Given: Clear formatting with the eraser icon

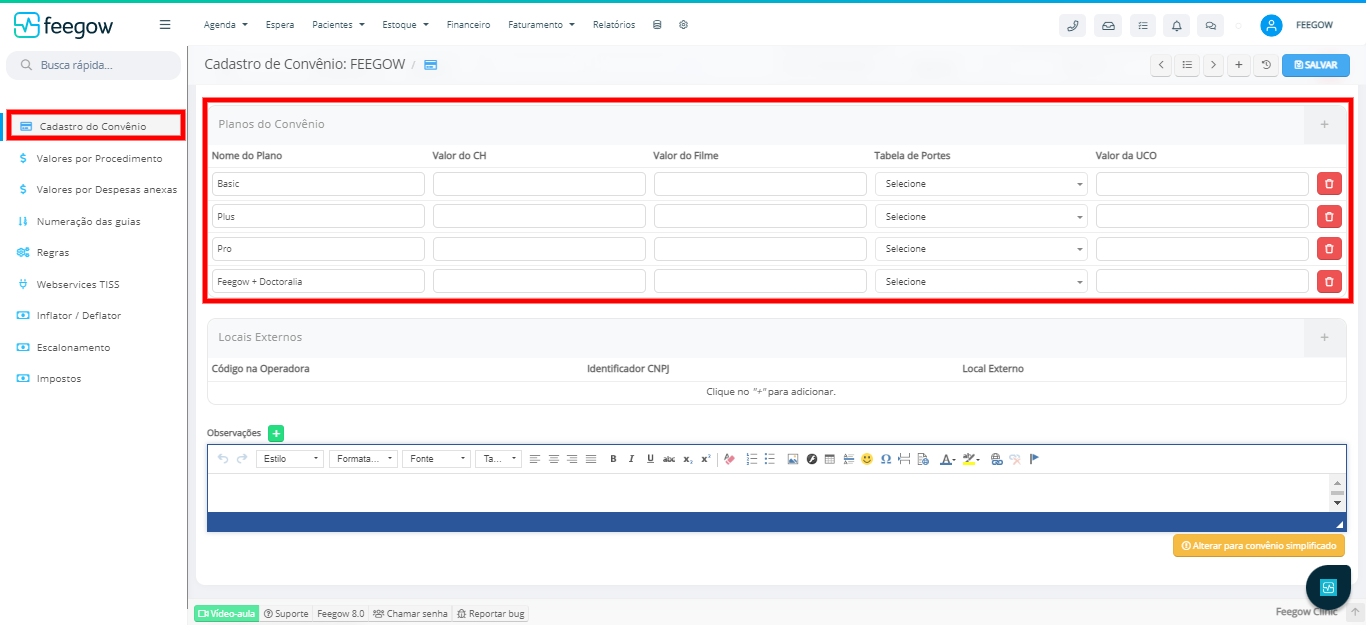Looking at the screenshot, I should click(x=729, y=459).
